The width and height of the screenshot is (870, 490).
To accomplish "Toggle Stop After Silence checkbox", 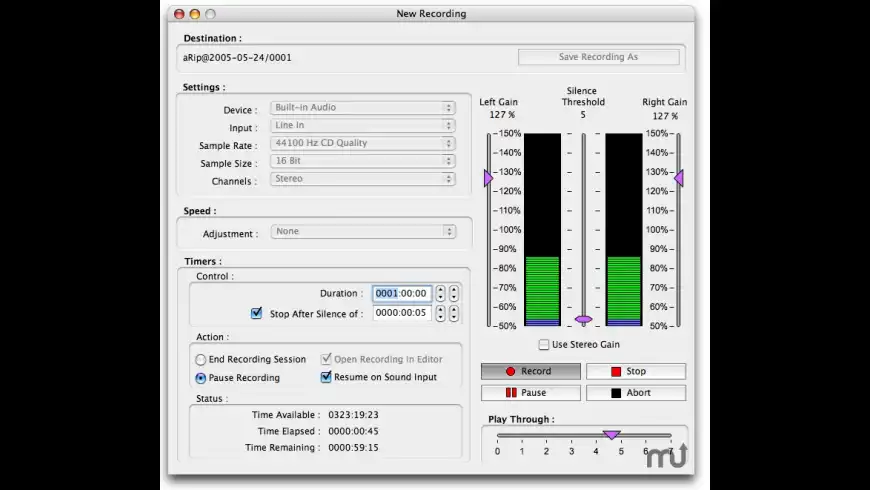I will click(x=256, y=313).
